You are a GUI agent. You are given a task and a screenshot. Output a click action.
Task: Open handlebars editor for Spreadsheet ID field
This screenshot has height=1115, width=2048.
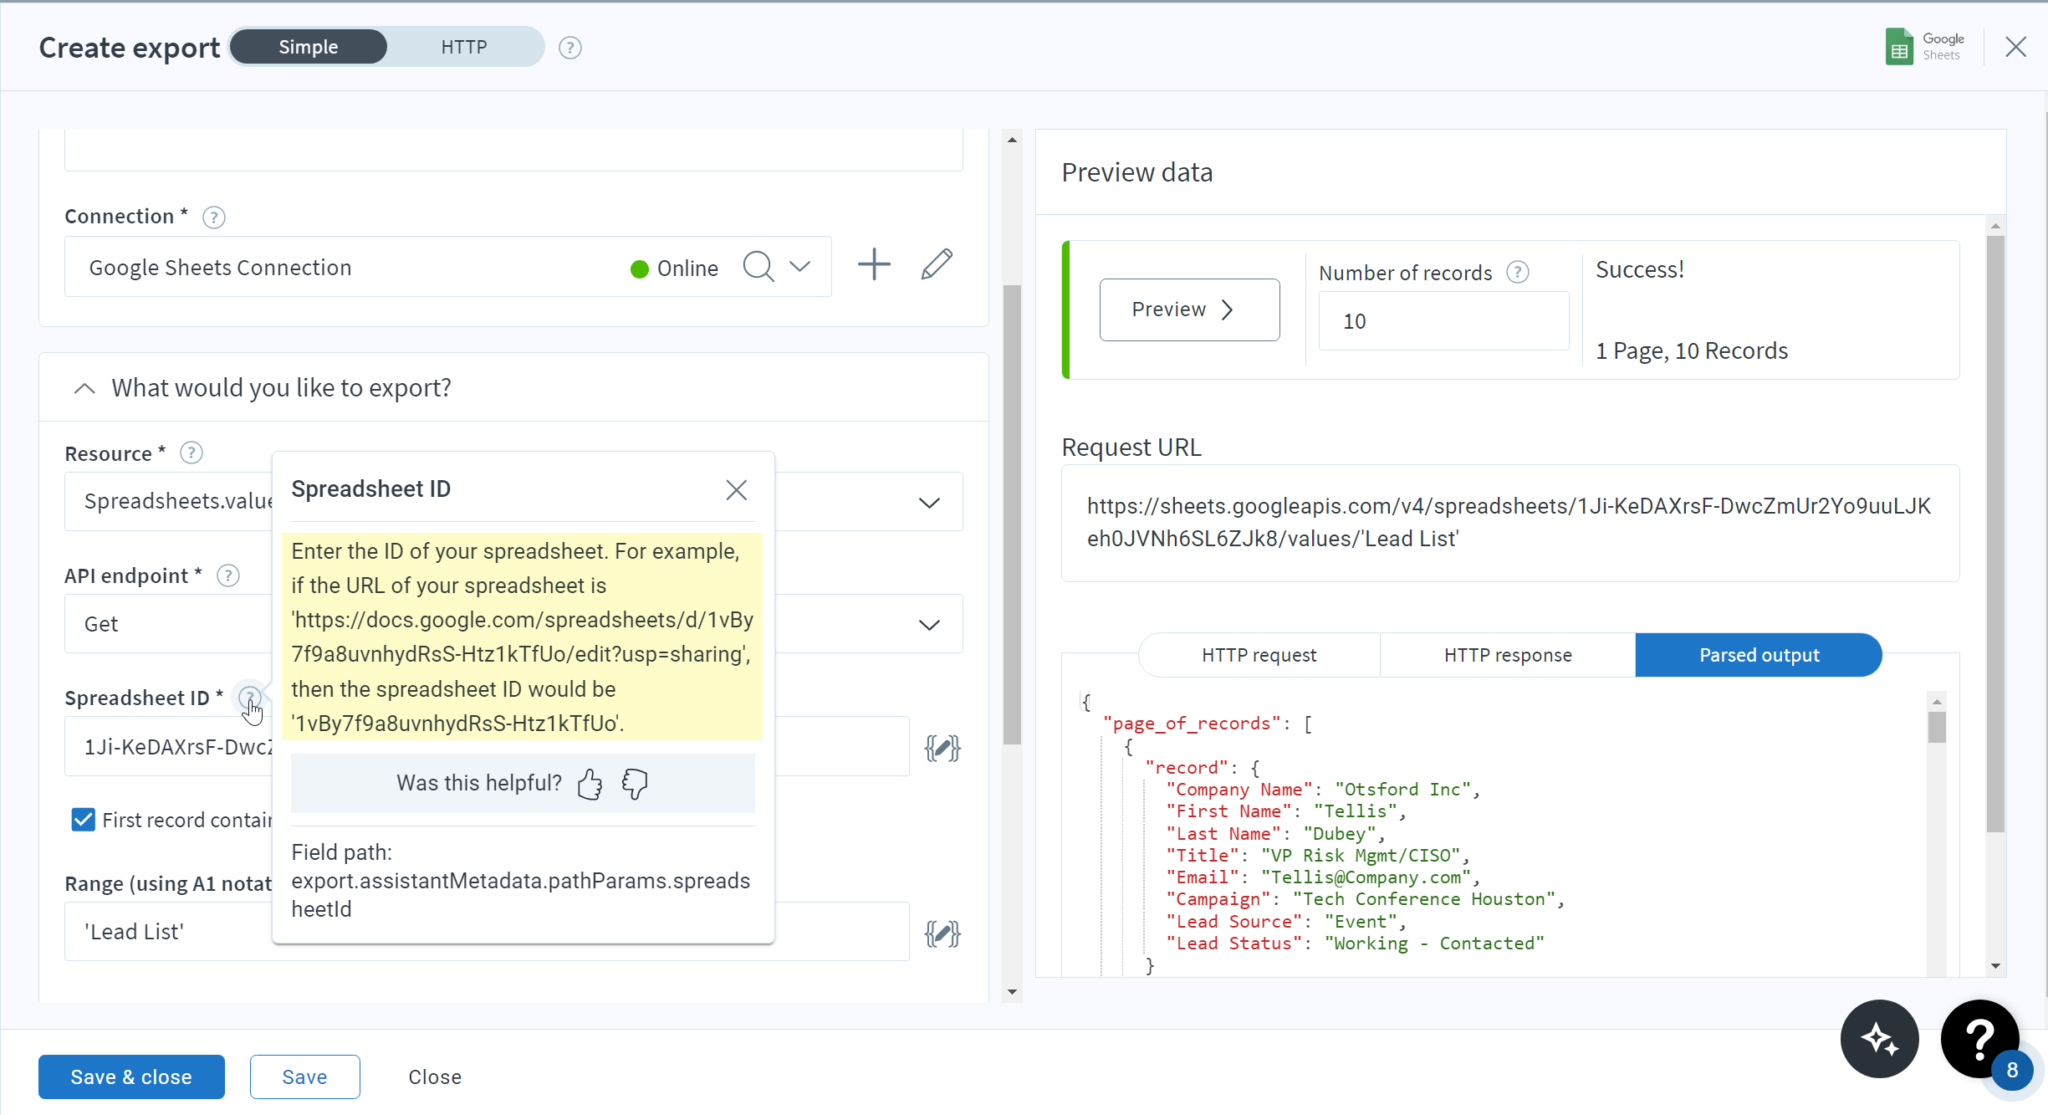click(x=941, y=746)
